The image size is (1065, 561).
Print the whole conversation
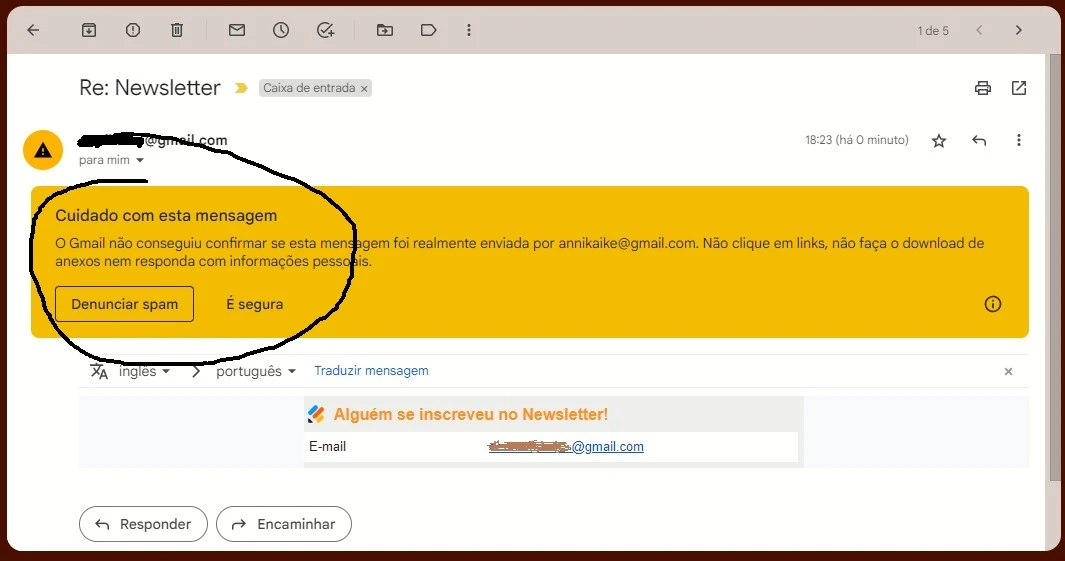(x=983, y=88)
